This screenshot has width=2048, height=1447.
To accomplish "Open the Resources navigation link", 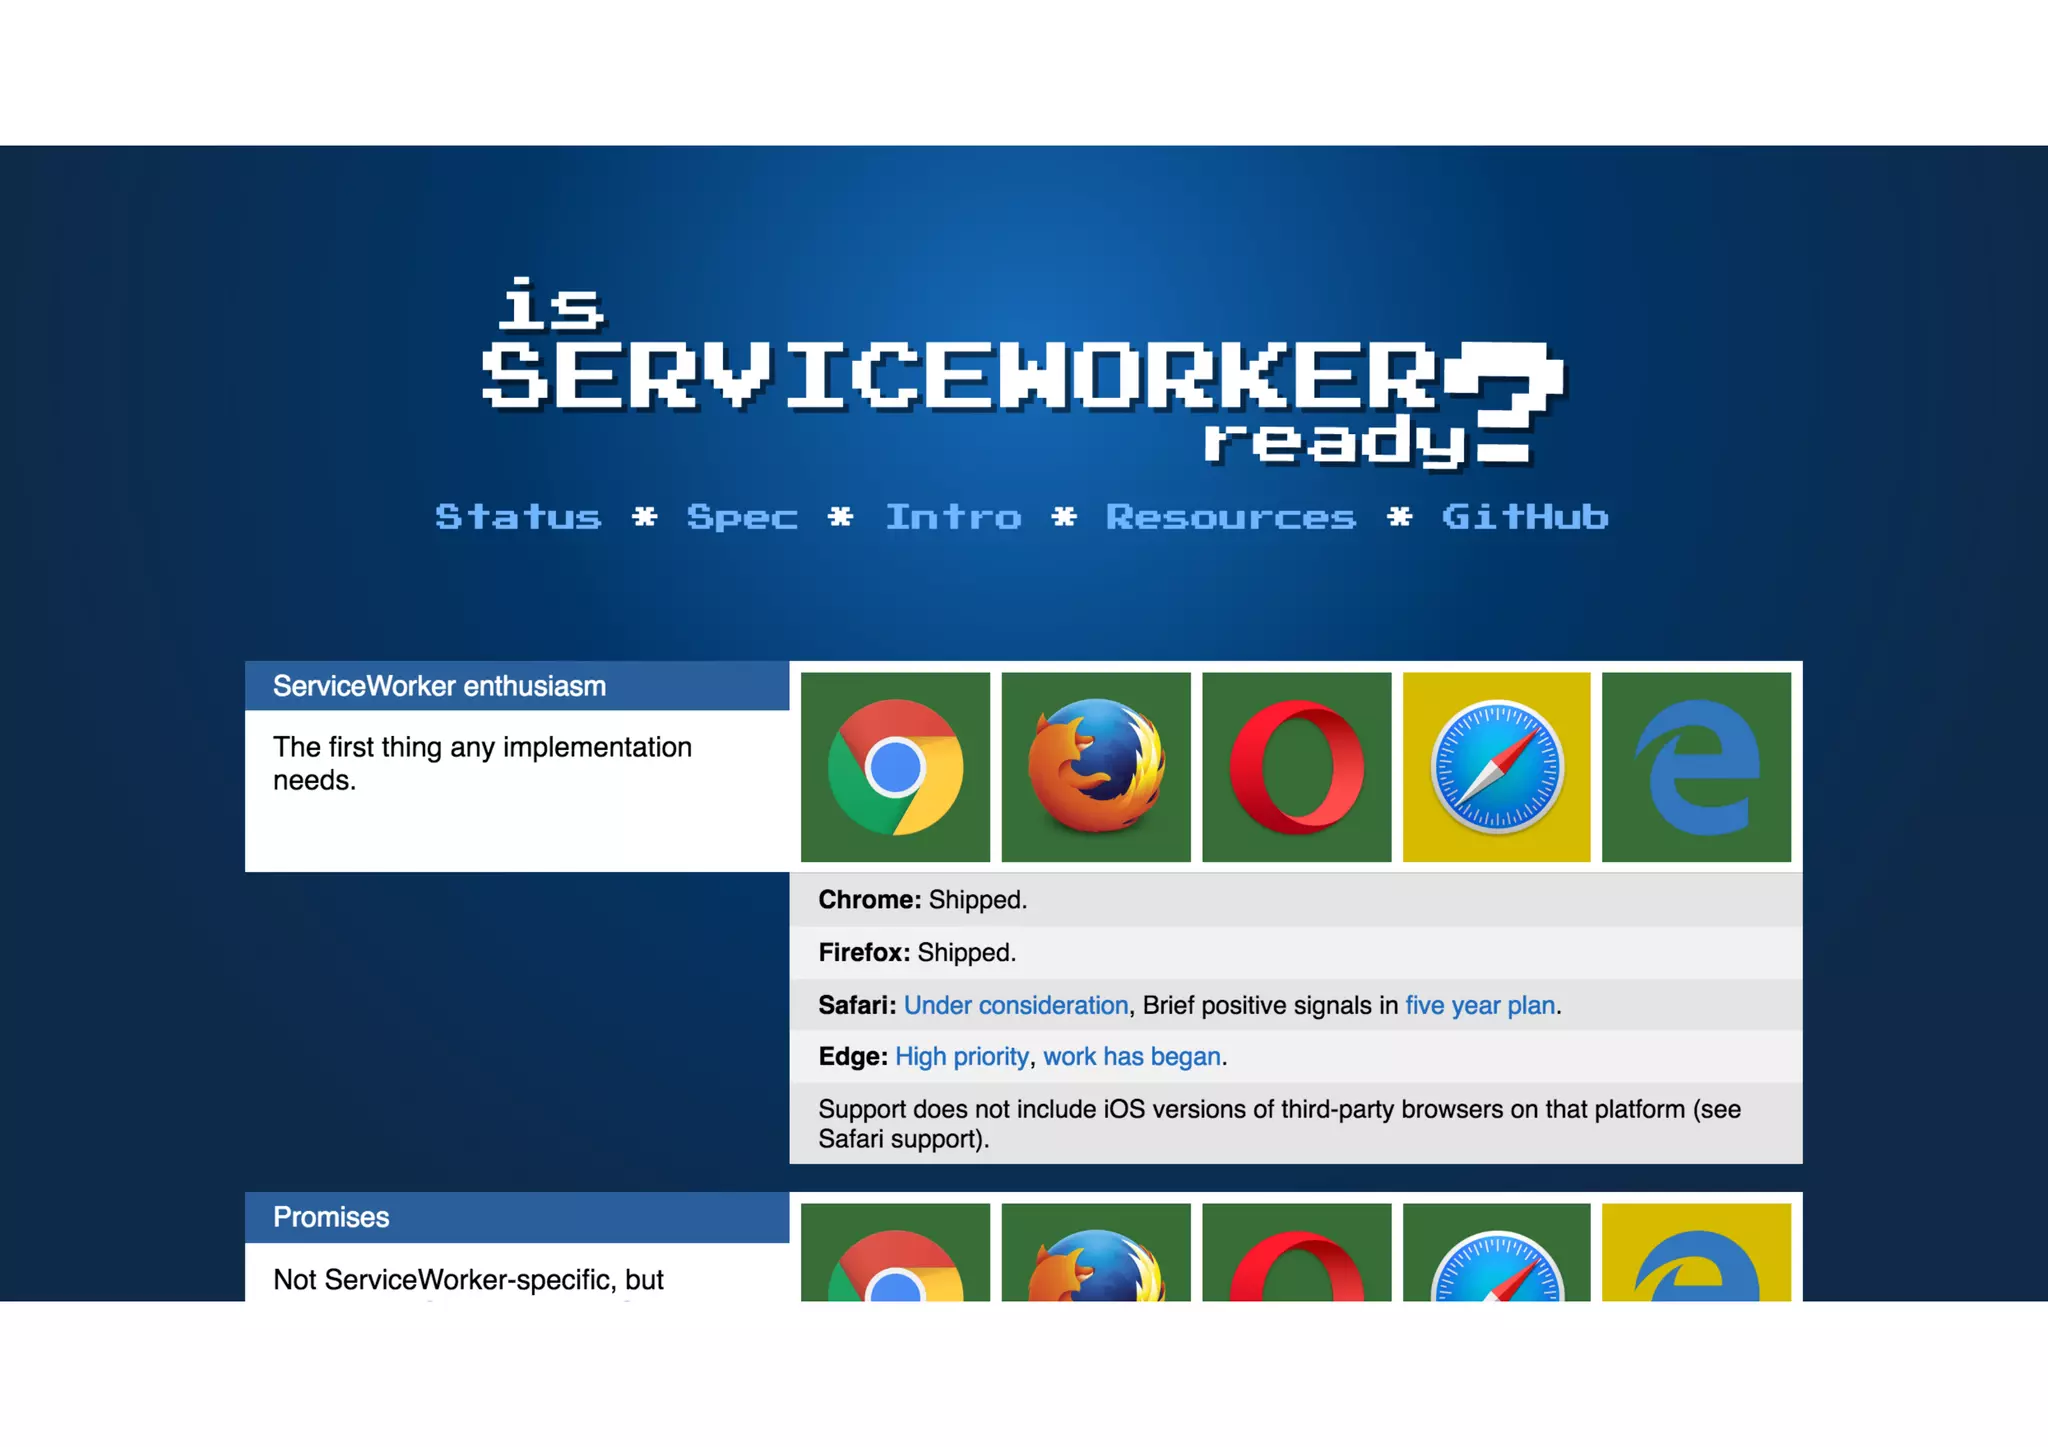I will [1230, 517].
